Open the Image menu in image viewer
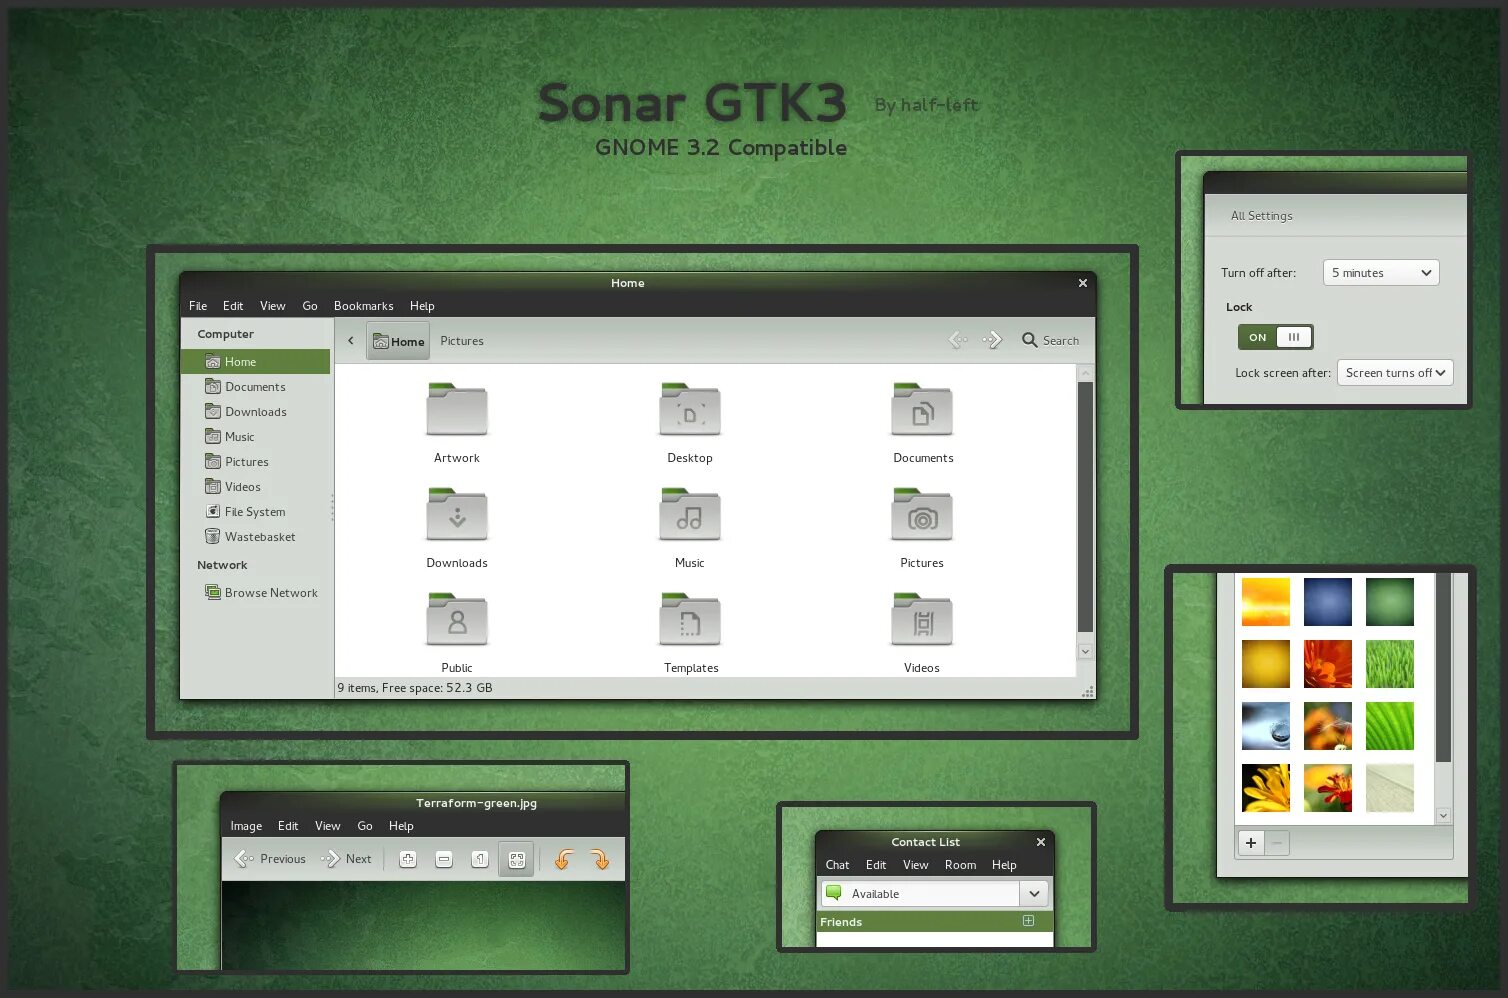The image size is (1508, 998). (246, 826)
